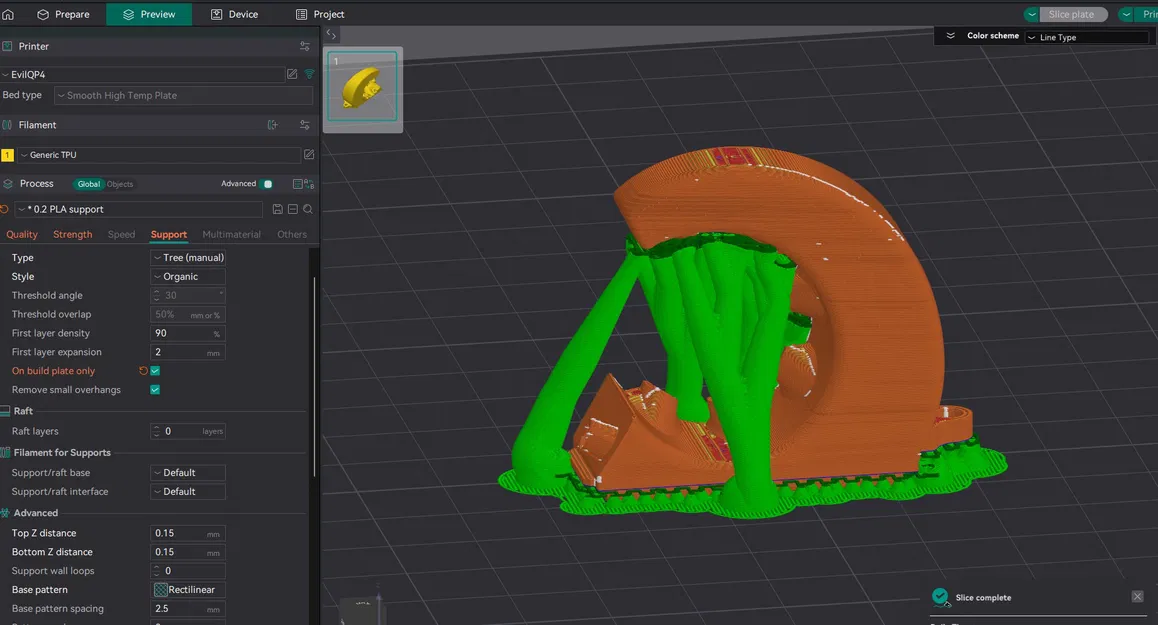The image size is (1158, 625).
Task: Switch to the Preview tab
Action: point(149,14)
